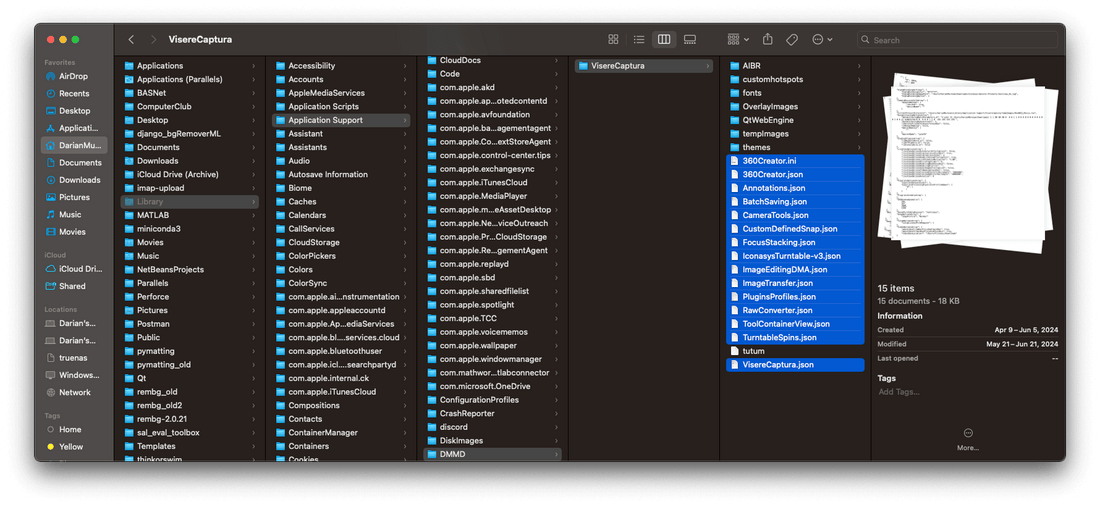
Task: Select the PluginsProfiles.json file
Action: [x=796, y=297]
